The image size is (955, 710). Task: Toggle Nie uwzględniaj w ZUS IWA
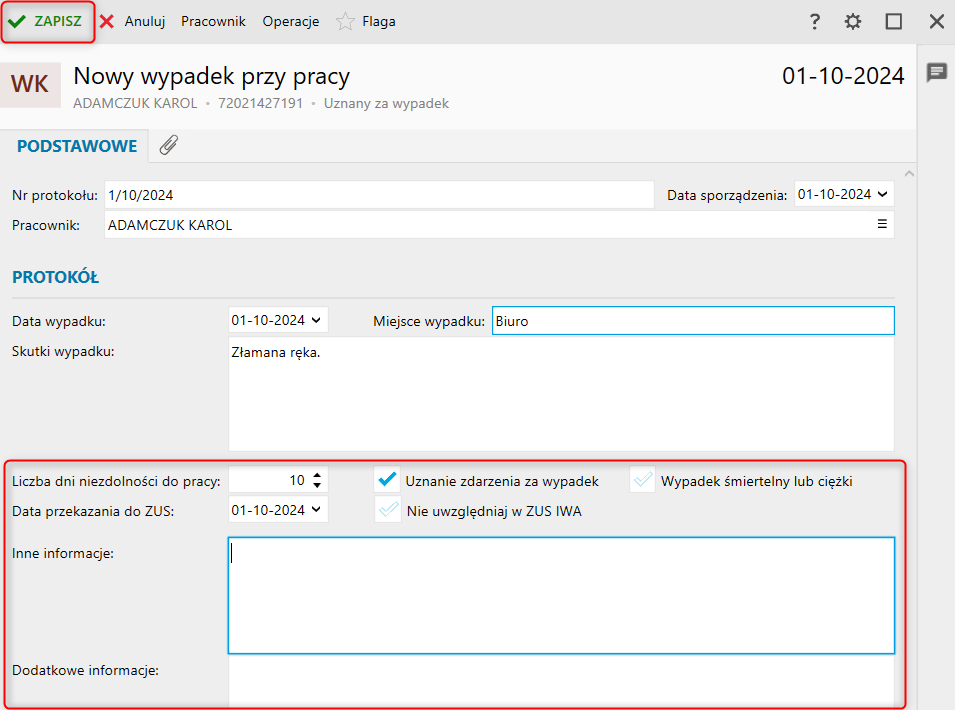(388, 510)
